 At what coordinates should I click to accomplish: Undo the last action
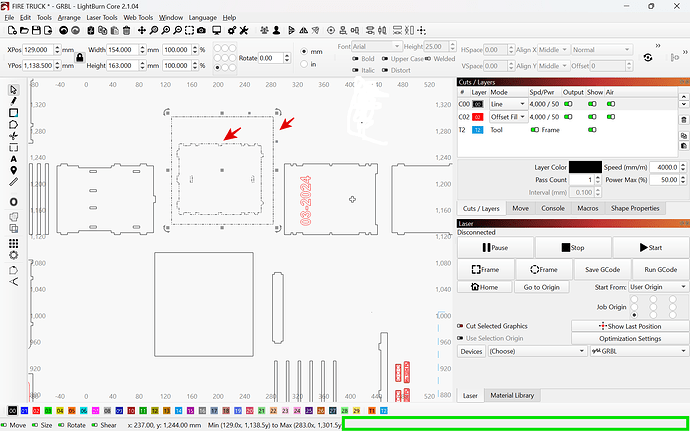(x=64, y=30)
